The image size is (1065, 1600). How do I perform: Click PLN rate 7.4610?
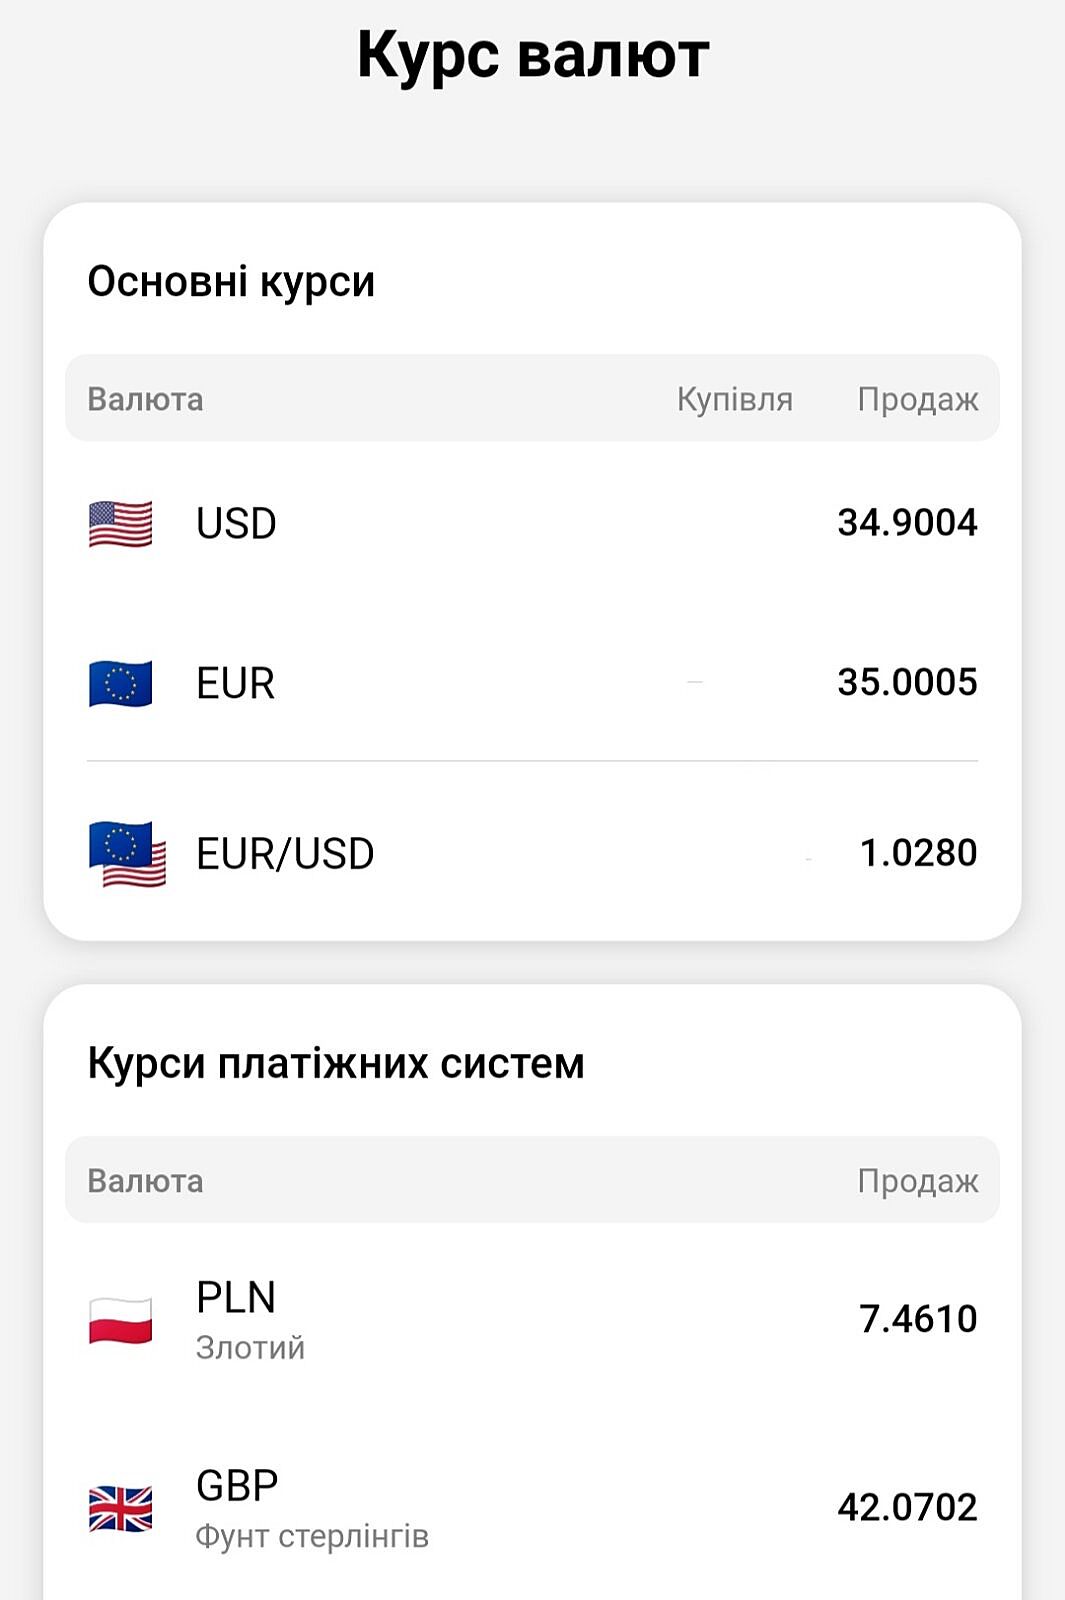point(918,1319)
